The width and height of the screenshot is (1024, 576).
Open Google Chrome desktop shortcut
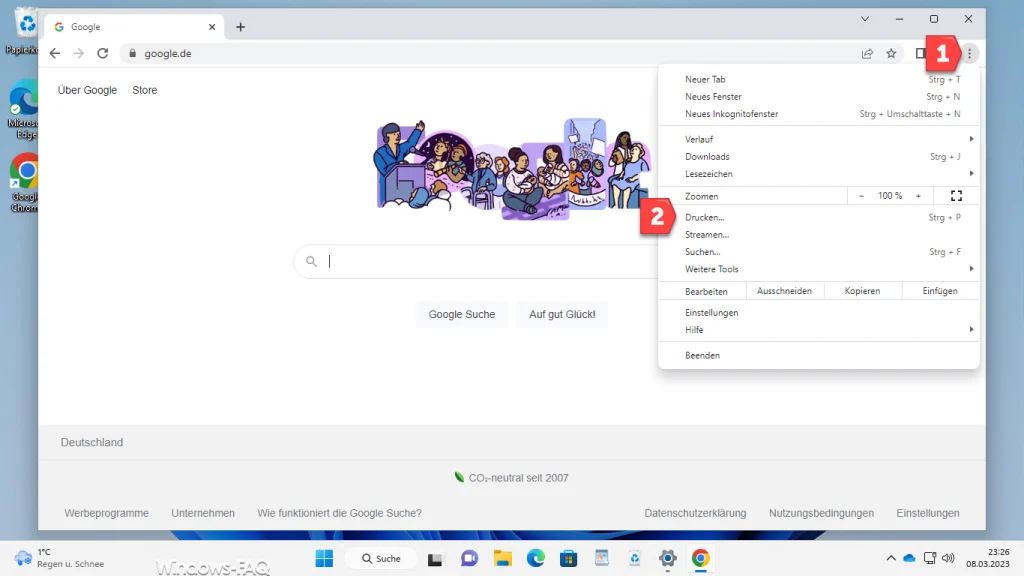(x=25, y=183)
